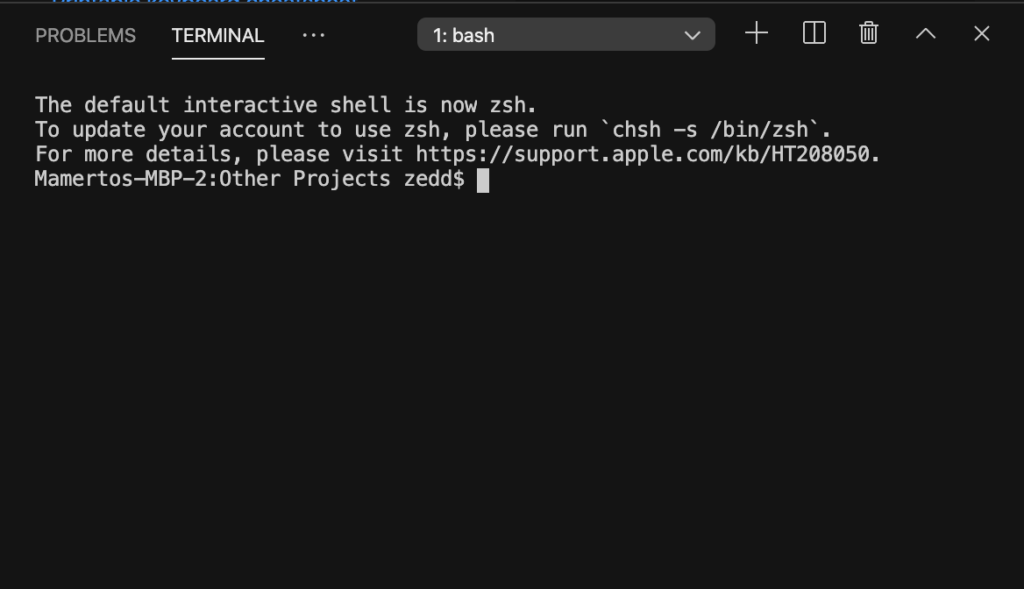Click "Other Projects" directory in the prompt

coord(305,179)
